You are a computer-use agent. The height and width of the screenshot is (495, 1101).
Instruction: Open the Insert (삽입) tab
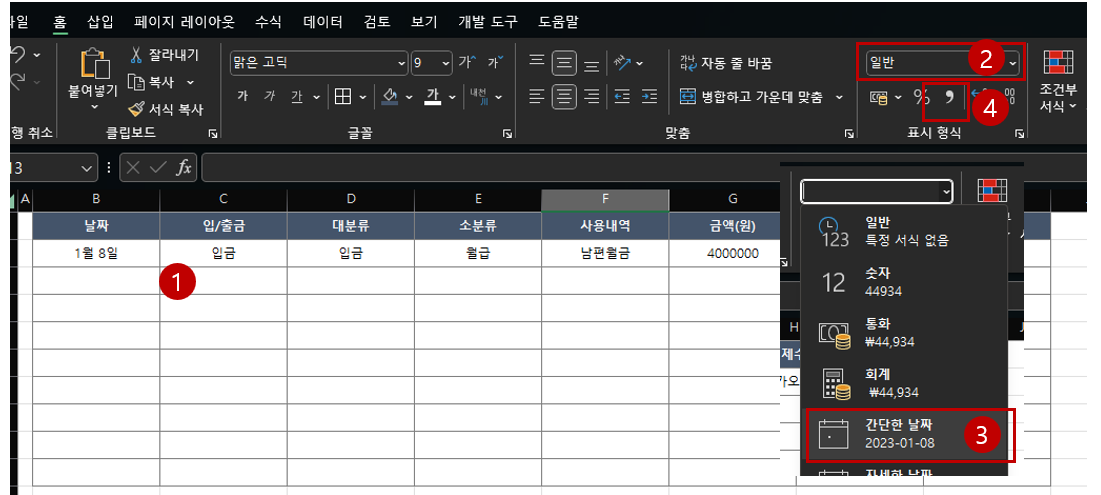pos(100,22)
